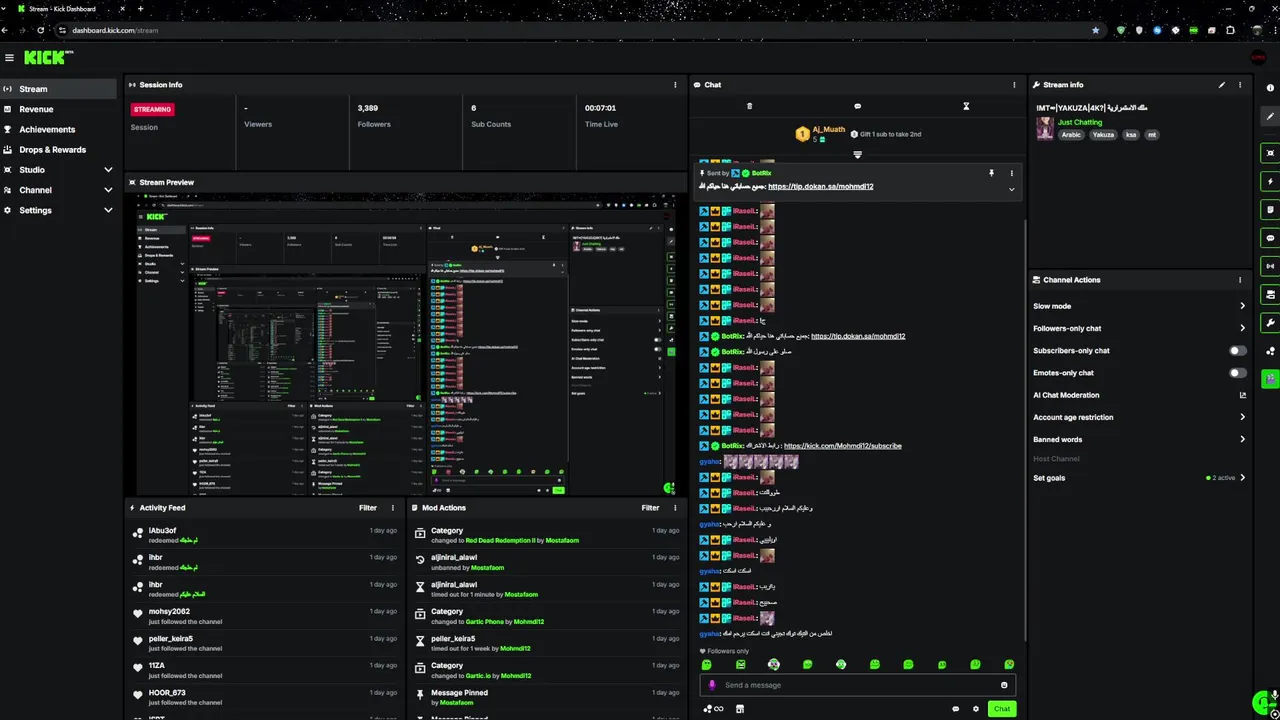This screenshot has width=1280, height=720.
Task: Open Revenue in the sidebar
Action: [x=59, y=109]
